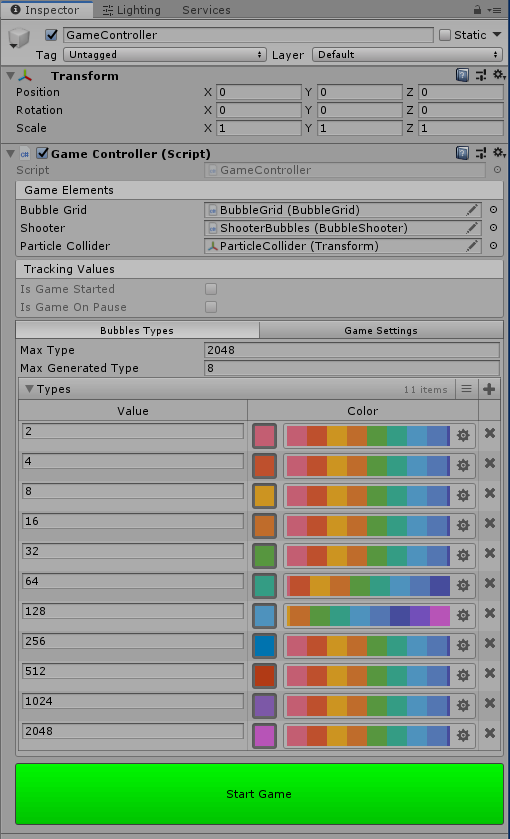
Task: Open Game Controller script help icon
Action: [x=462, y=154]
